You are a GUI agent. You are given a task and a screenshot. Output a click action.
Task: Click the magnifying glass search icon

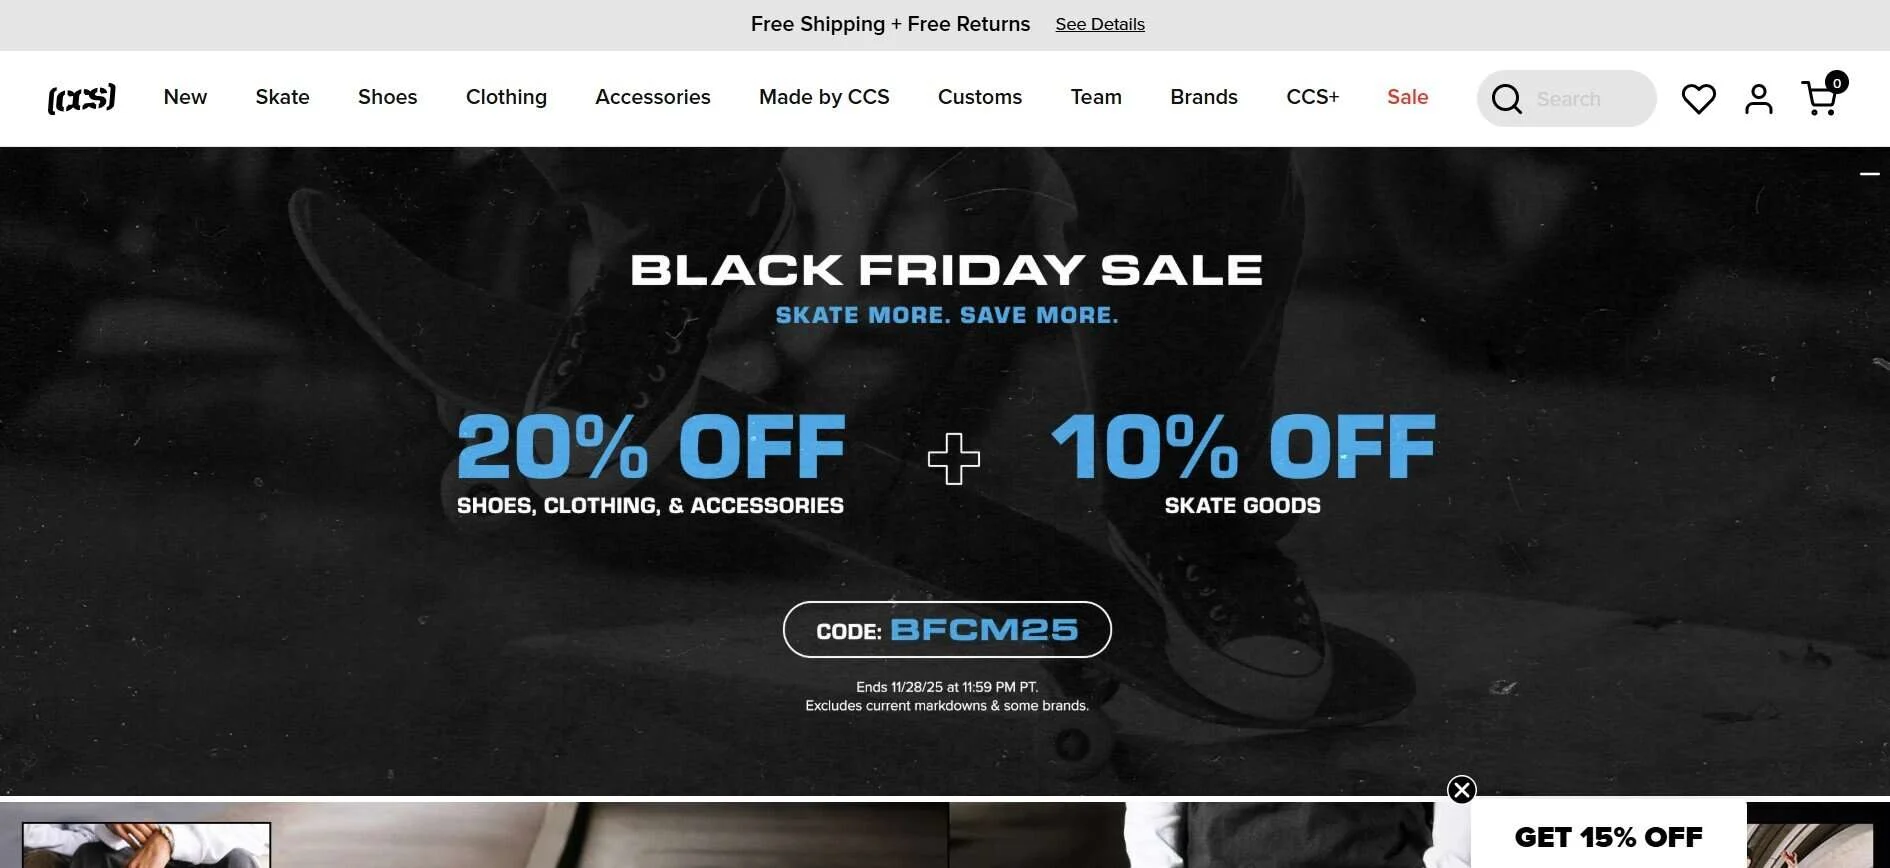point(1507,99)
